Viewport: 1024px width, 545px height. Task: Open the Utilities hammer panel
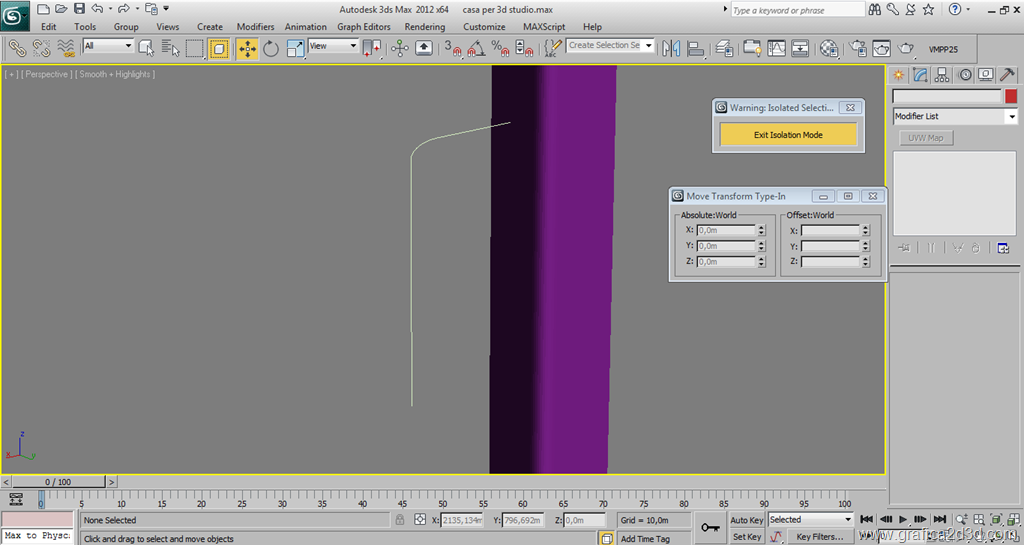(1008, 75)
